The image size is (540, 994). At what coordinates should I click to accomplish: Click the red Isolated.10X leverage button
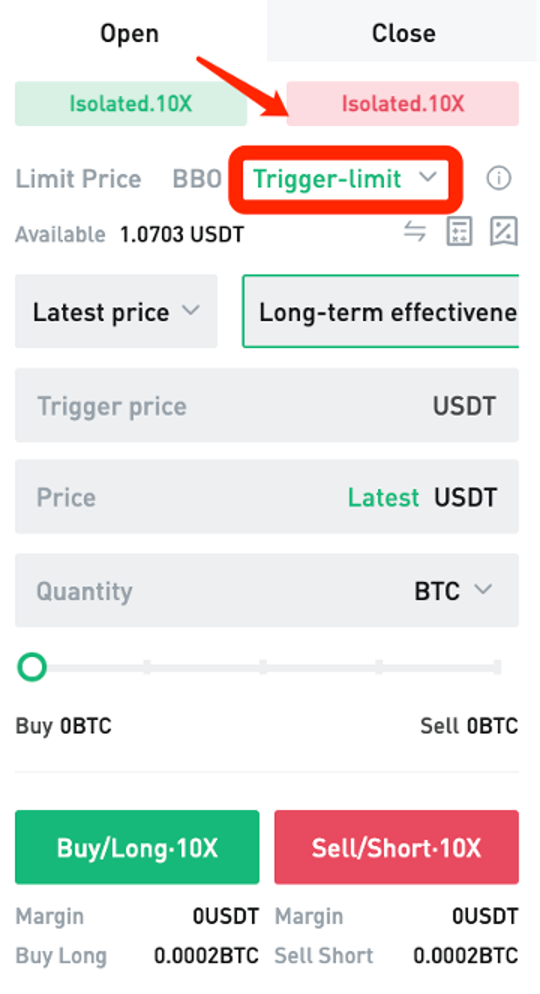tap(402, 103)
